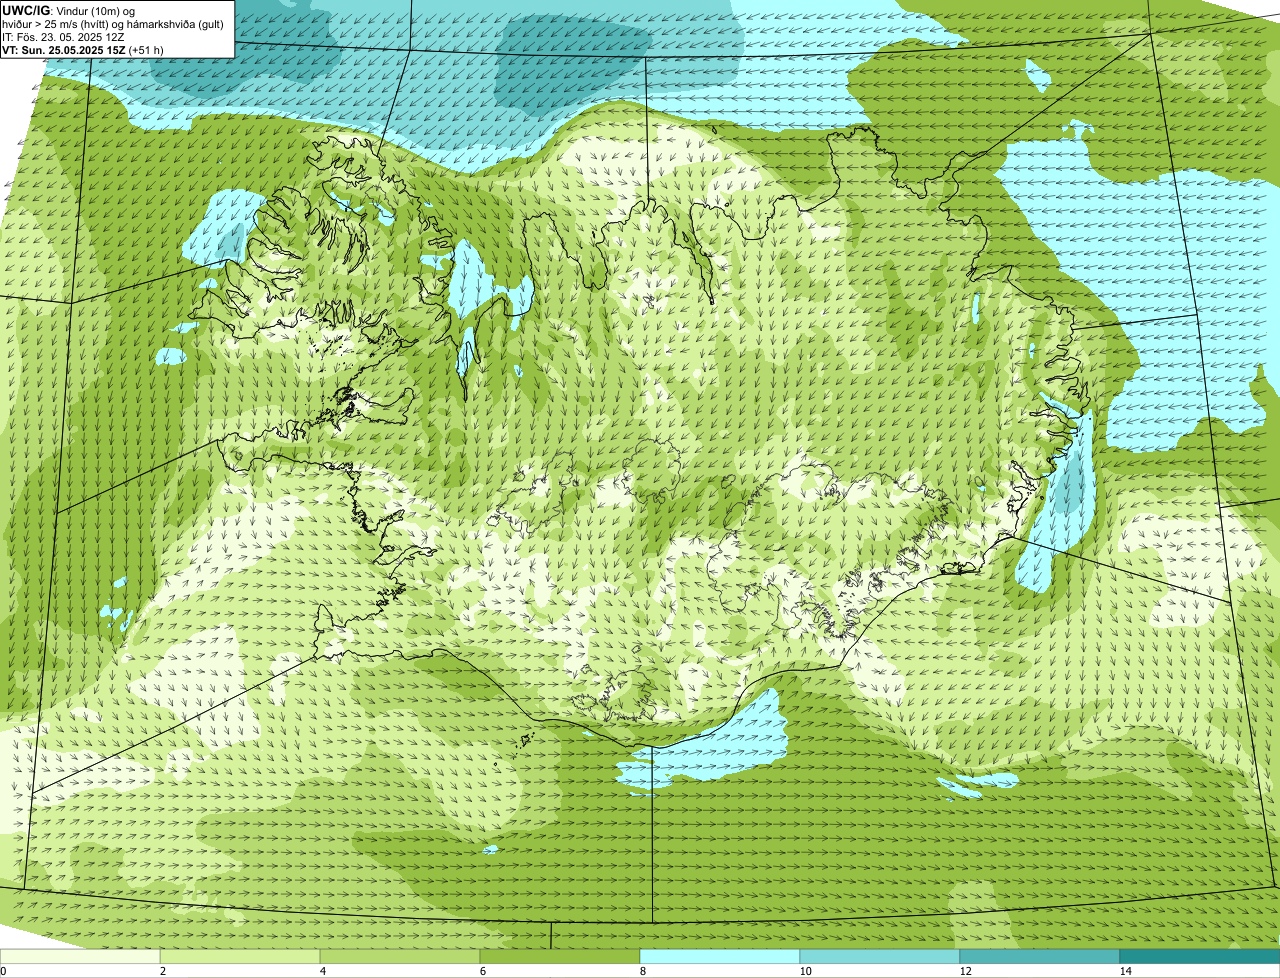Click the title line 'UWC/IG: Vindur (10m) og'
This screenshot has height=978, width=1280.
(x=69, y=11)
